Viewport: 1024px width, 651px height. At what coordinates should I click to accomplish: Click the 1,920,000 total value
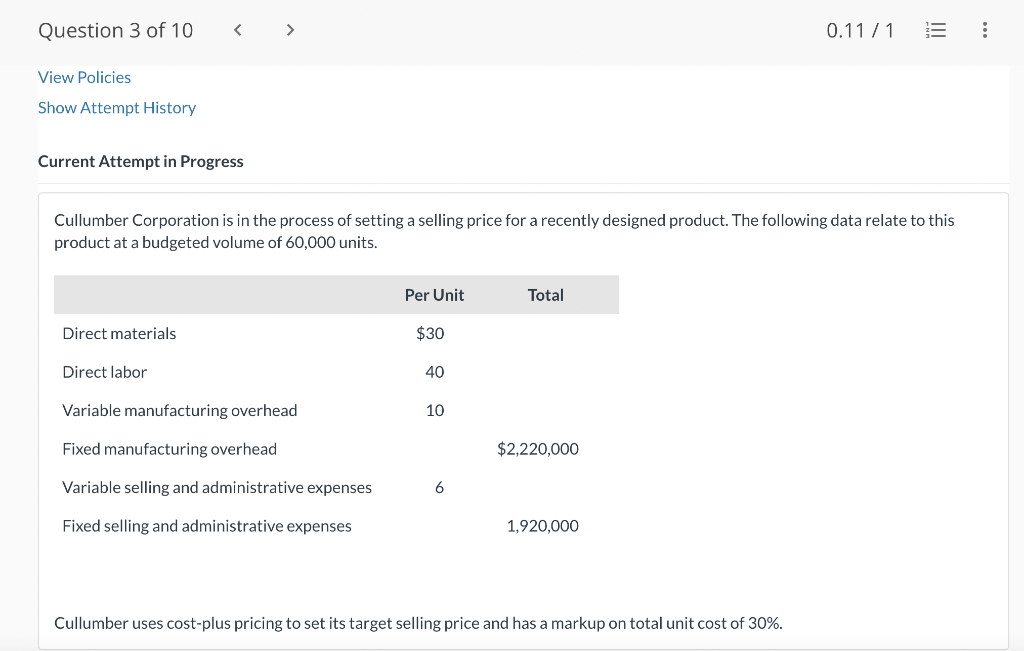coord(542,526)
